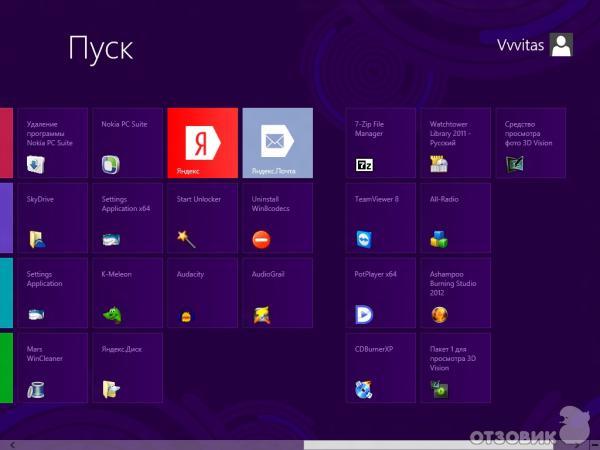Click the user avatar picture
Image resolution: width=600 pixels, height=450 pixels.
(x=562, y=44)
